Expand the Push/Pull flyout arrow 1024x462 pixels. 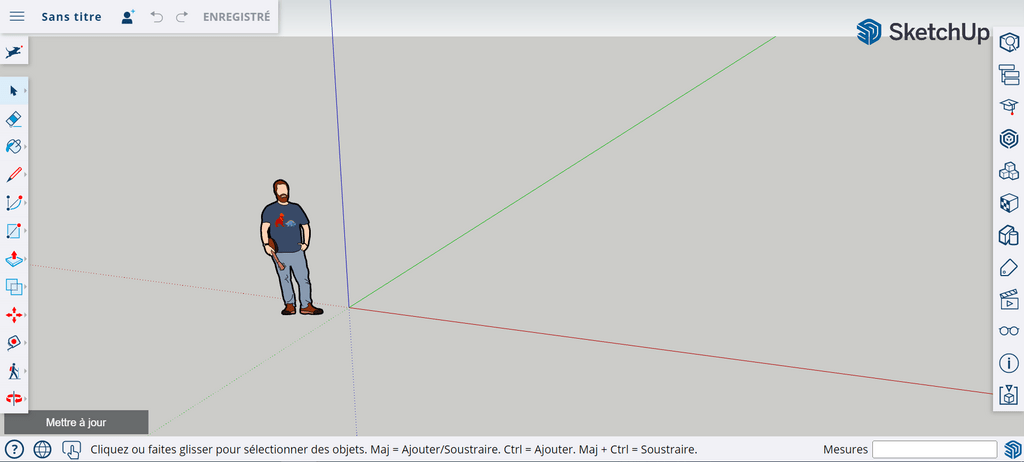tap(25, 259)
